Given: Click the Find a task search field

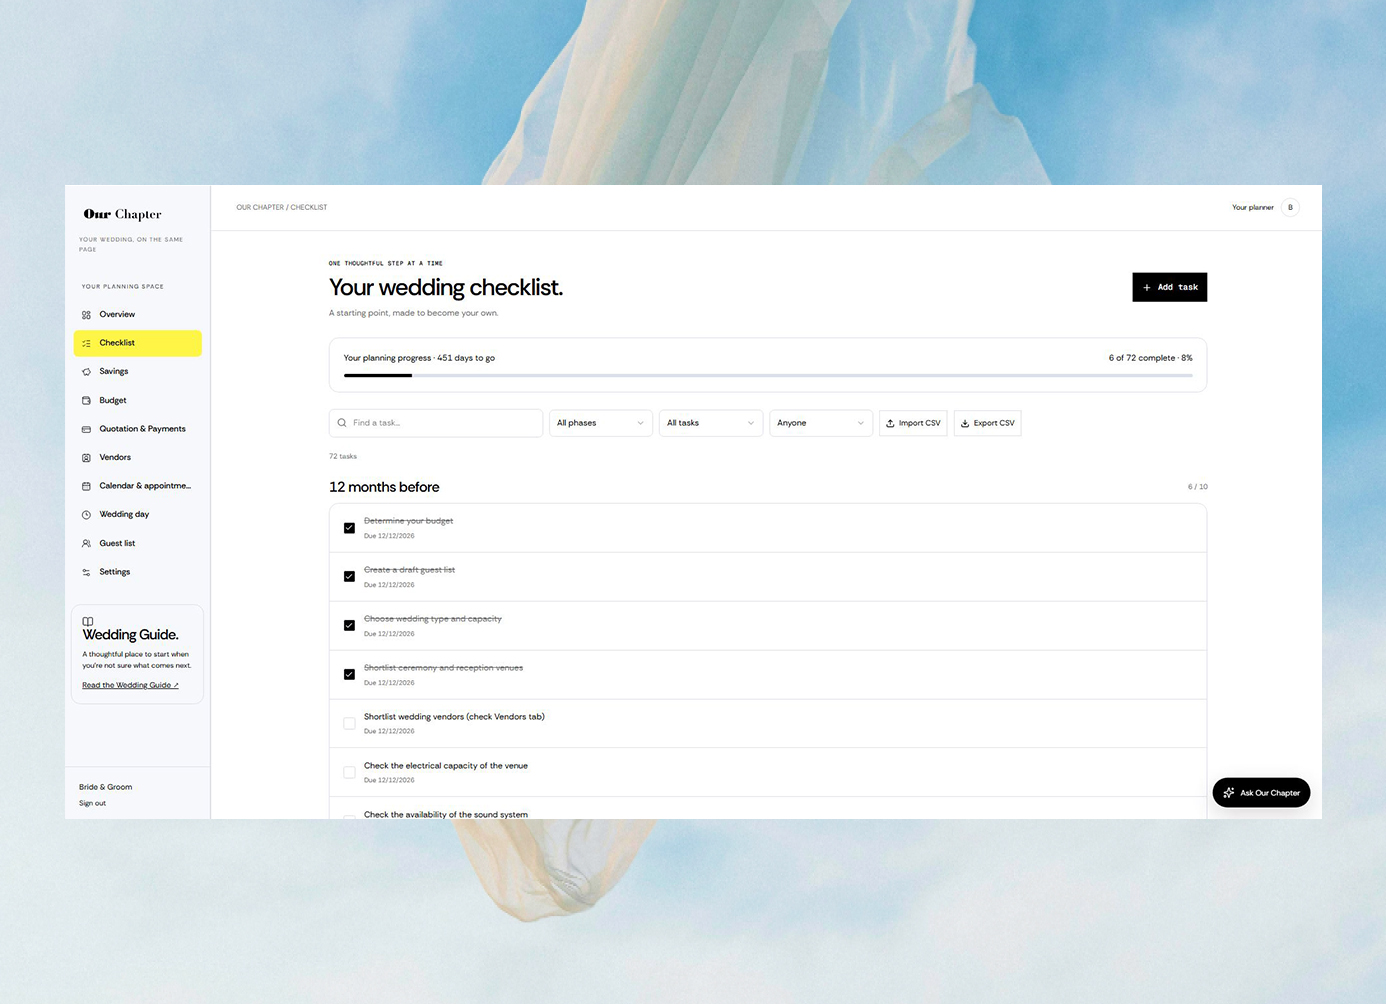Looking at the screenshot, I should click(436, 423).
